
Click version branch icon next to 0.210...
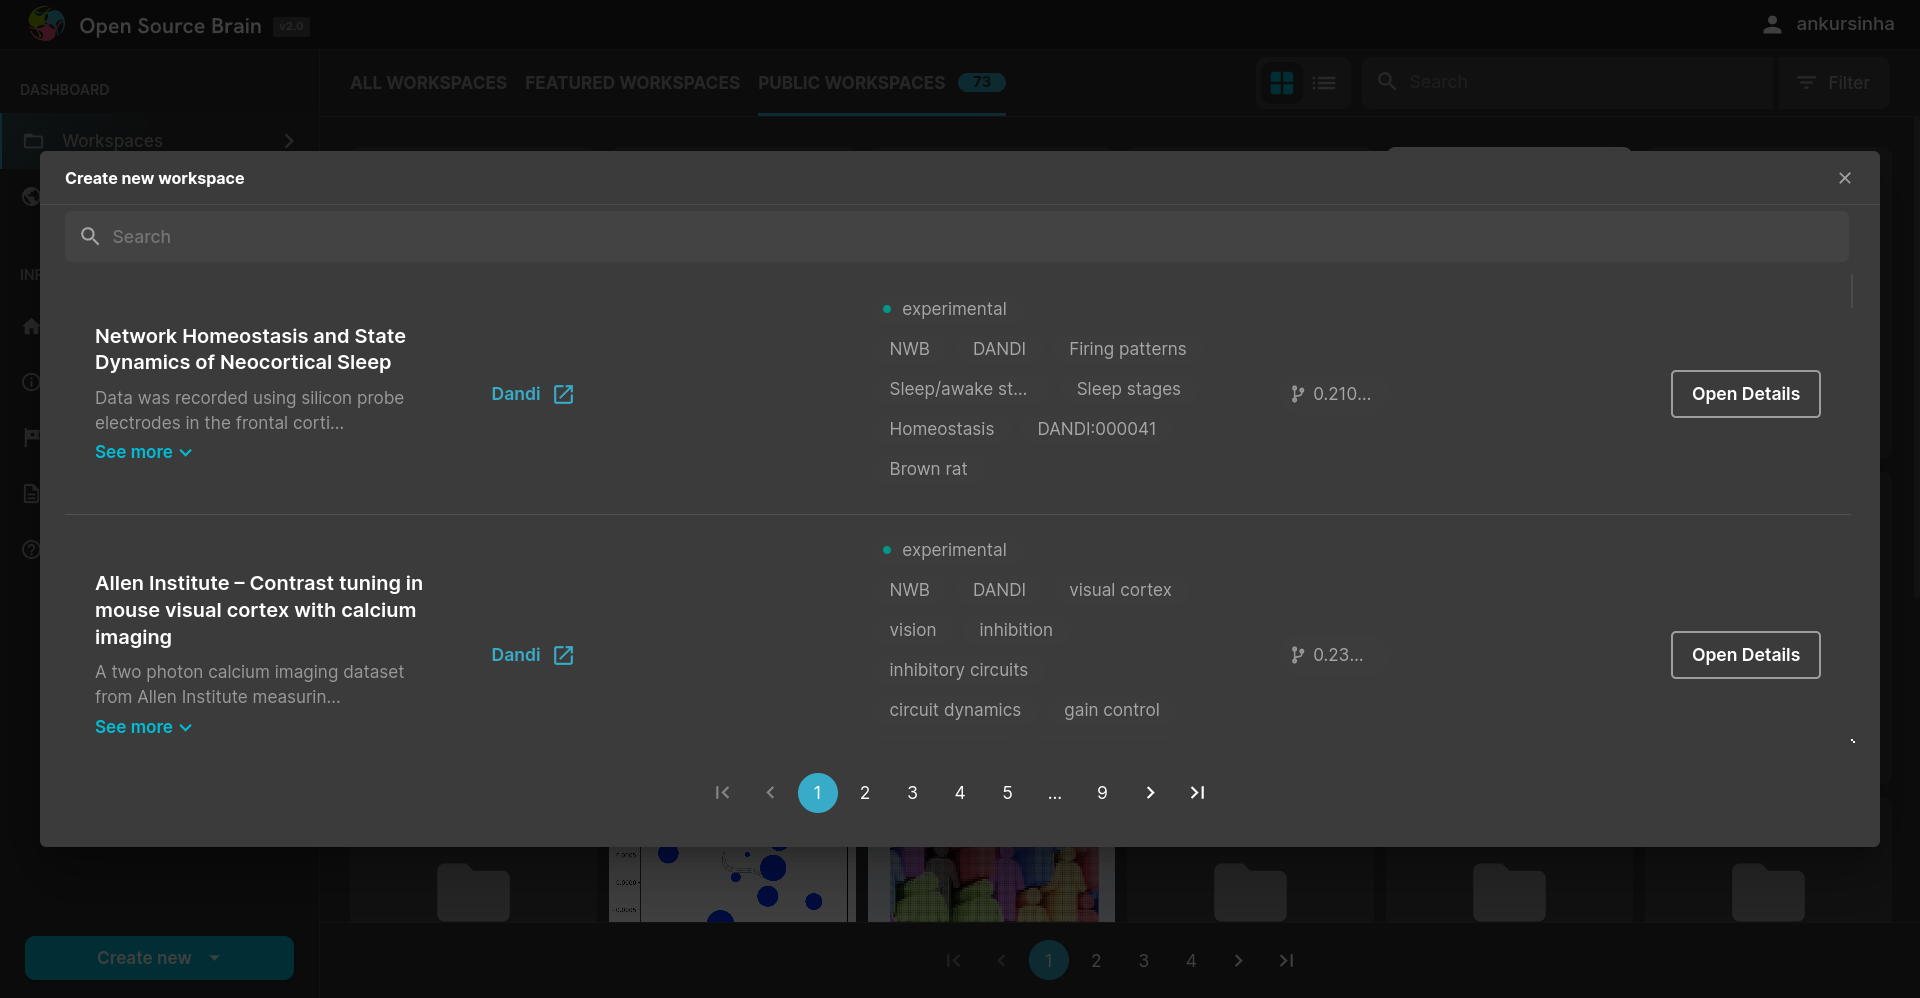(x=1297, y=394)
